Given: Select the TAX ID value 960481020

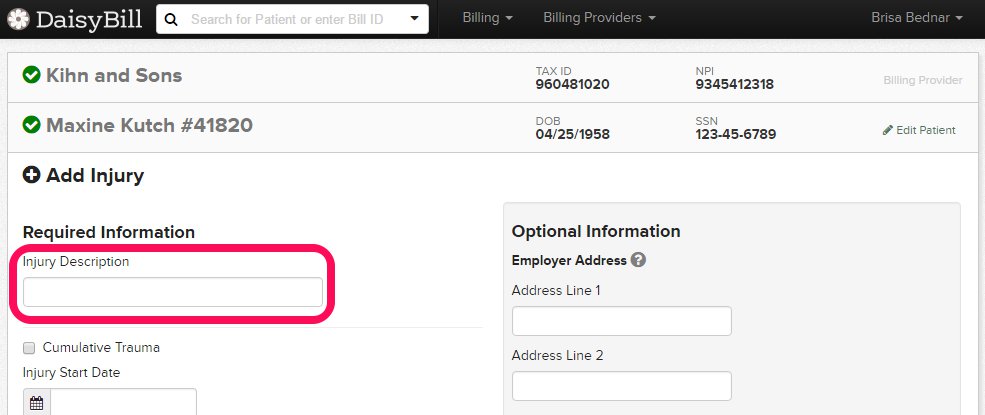Looking at the screenshot, I should [x=572, y=84].
